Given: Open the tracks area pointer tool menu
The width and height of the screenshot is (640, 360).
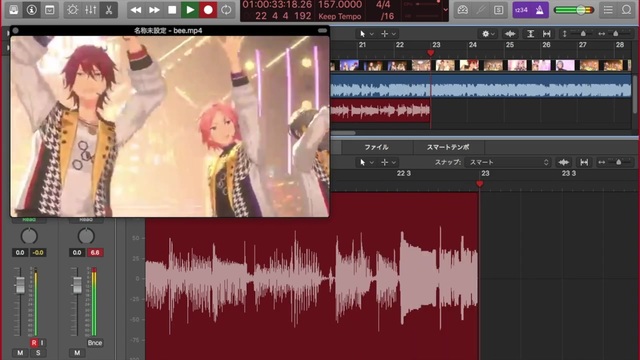Looking at the screenshot, I should [366, 34].
